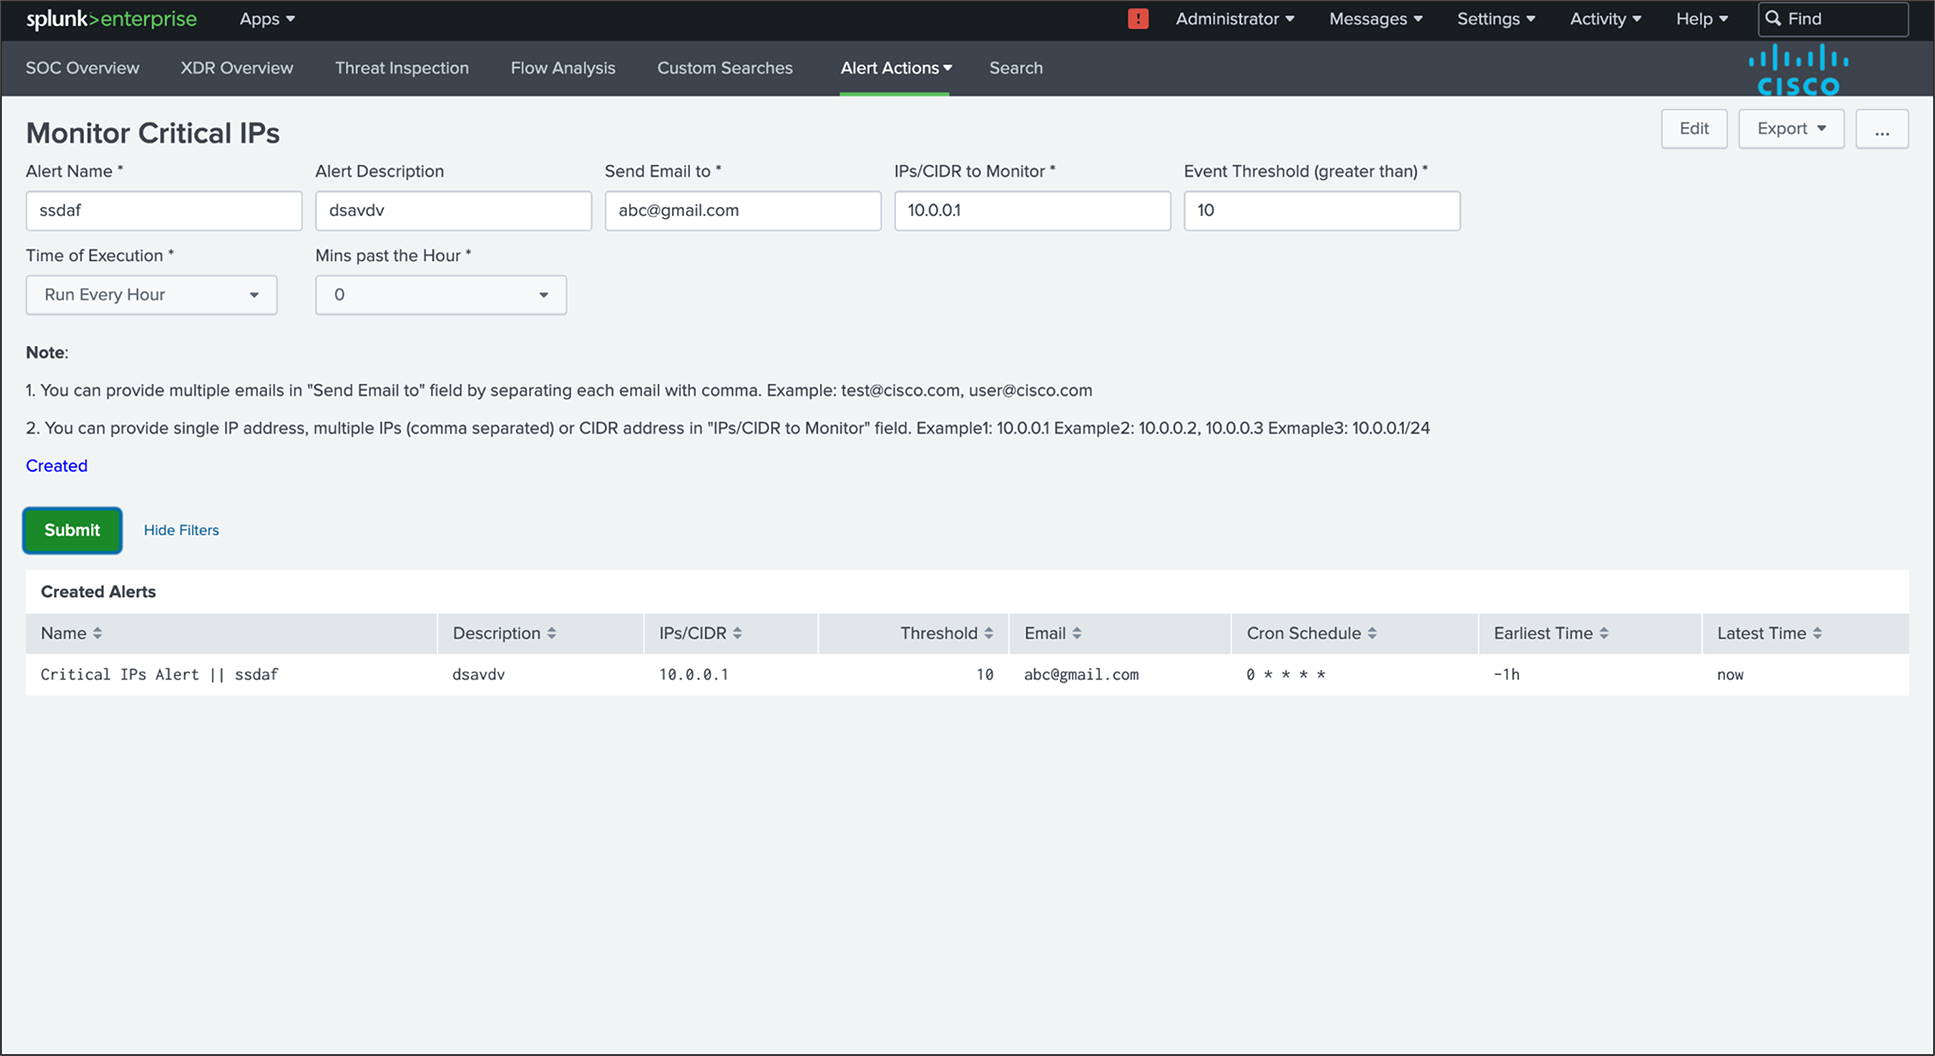
Task: Open Alert Actions menu tab
Action: tap(895, 68)
